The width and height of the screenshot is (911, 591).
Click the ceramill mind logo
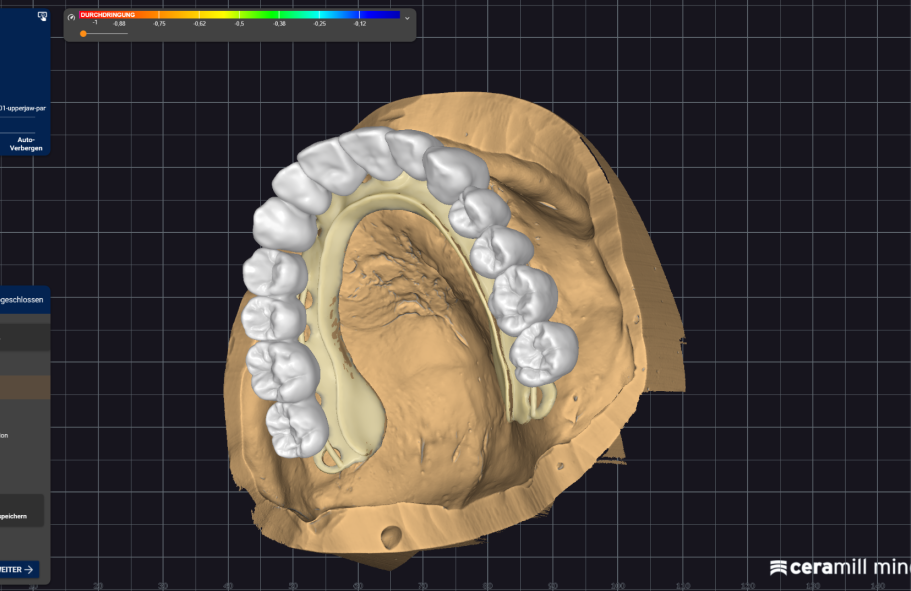pyautogui.click(x=838, y=566)
